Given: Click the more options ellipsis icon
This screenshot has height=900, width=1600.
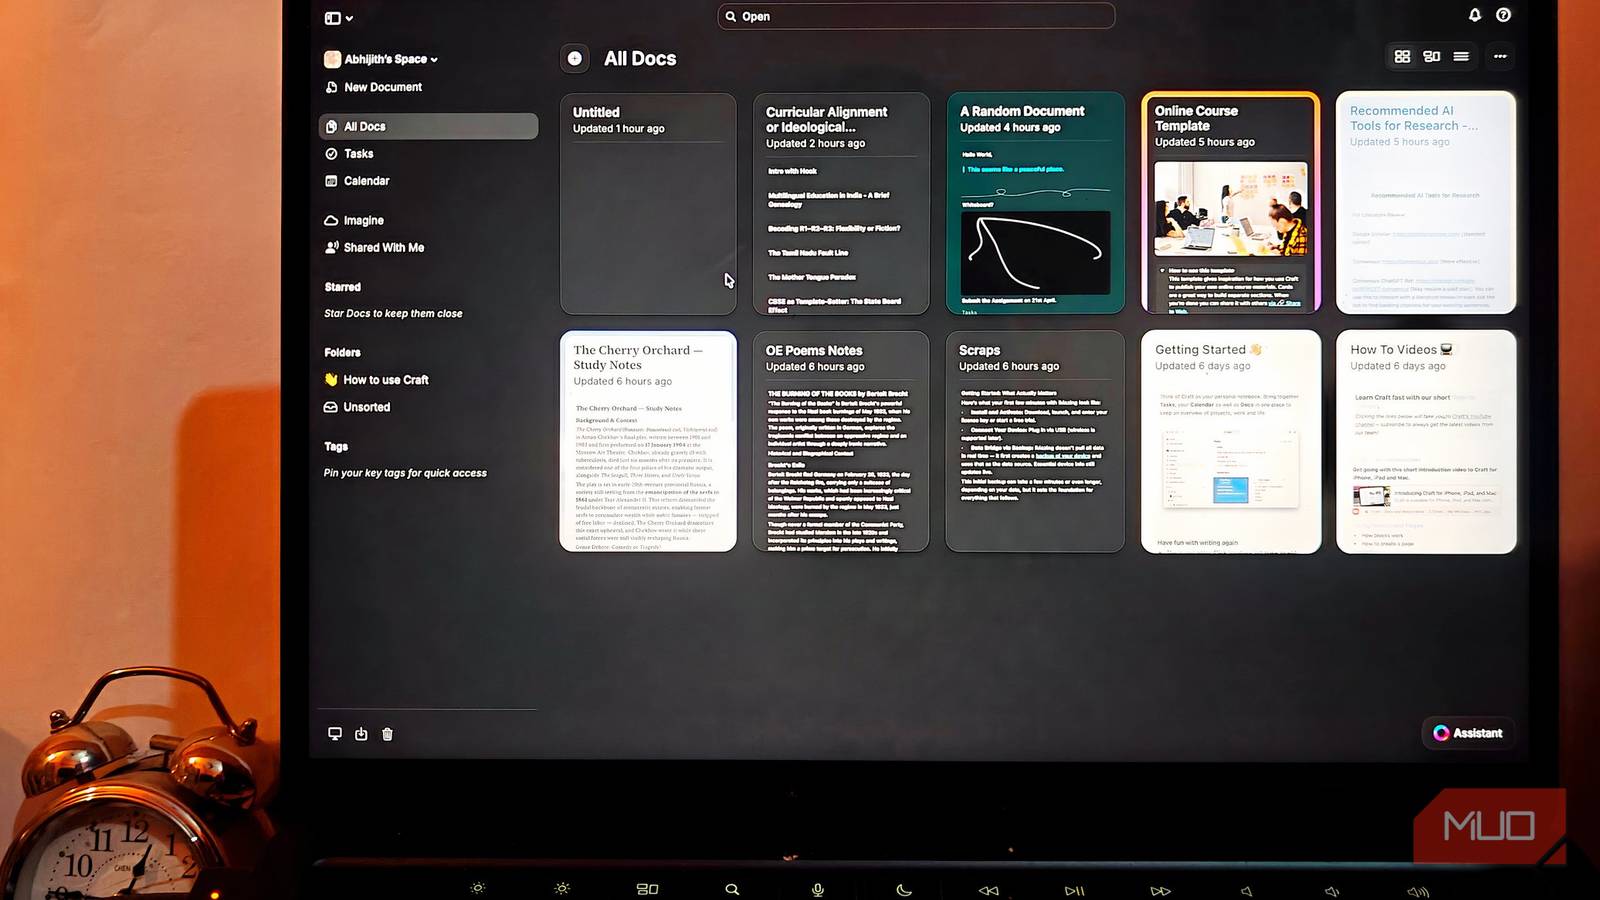Looking at the screenshot, I should tap(1499, 56).
